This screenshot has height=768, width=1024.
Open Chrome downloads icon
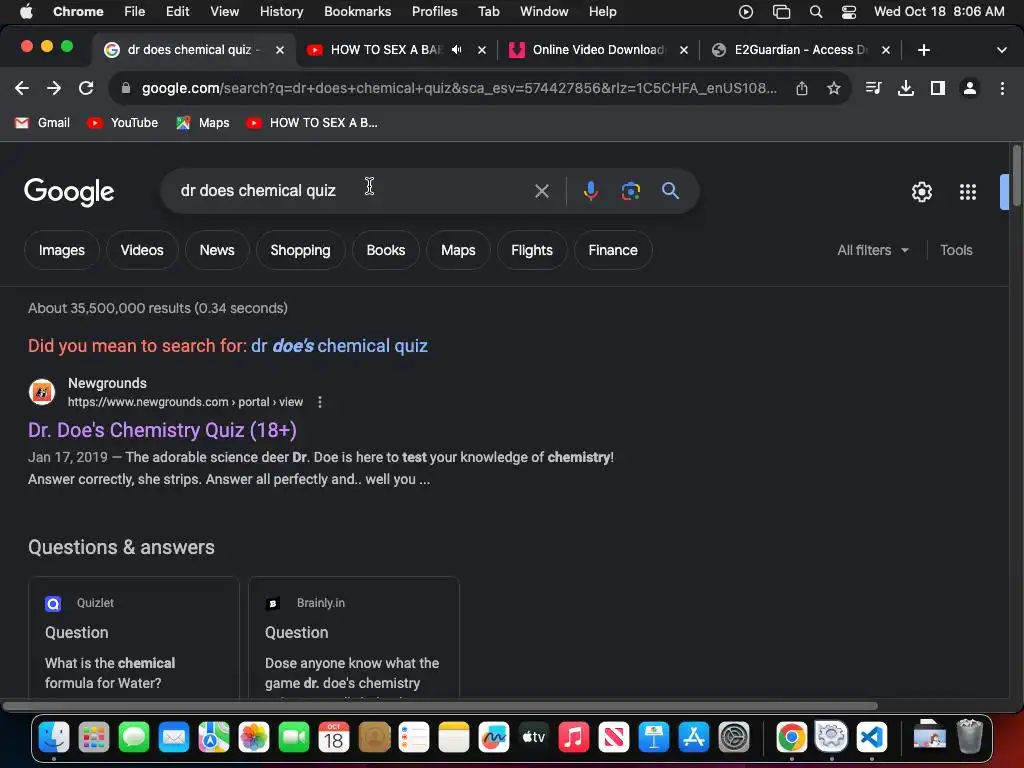(906, 88)
